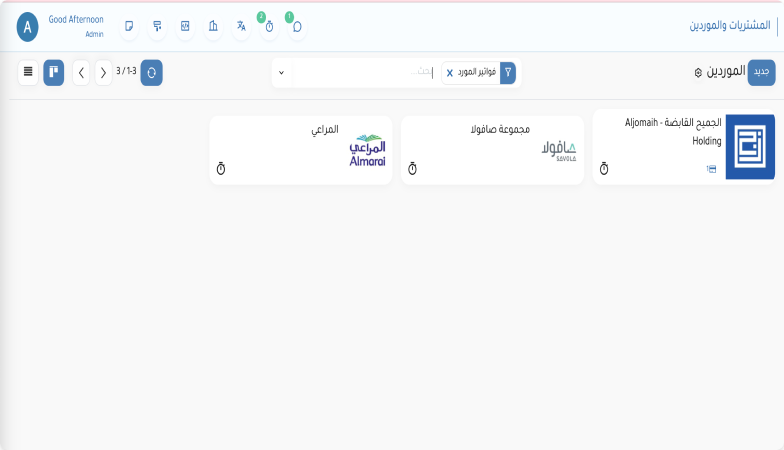
Task: Open activities timer with badge 2
Action: (x=269, y=27)
